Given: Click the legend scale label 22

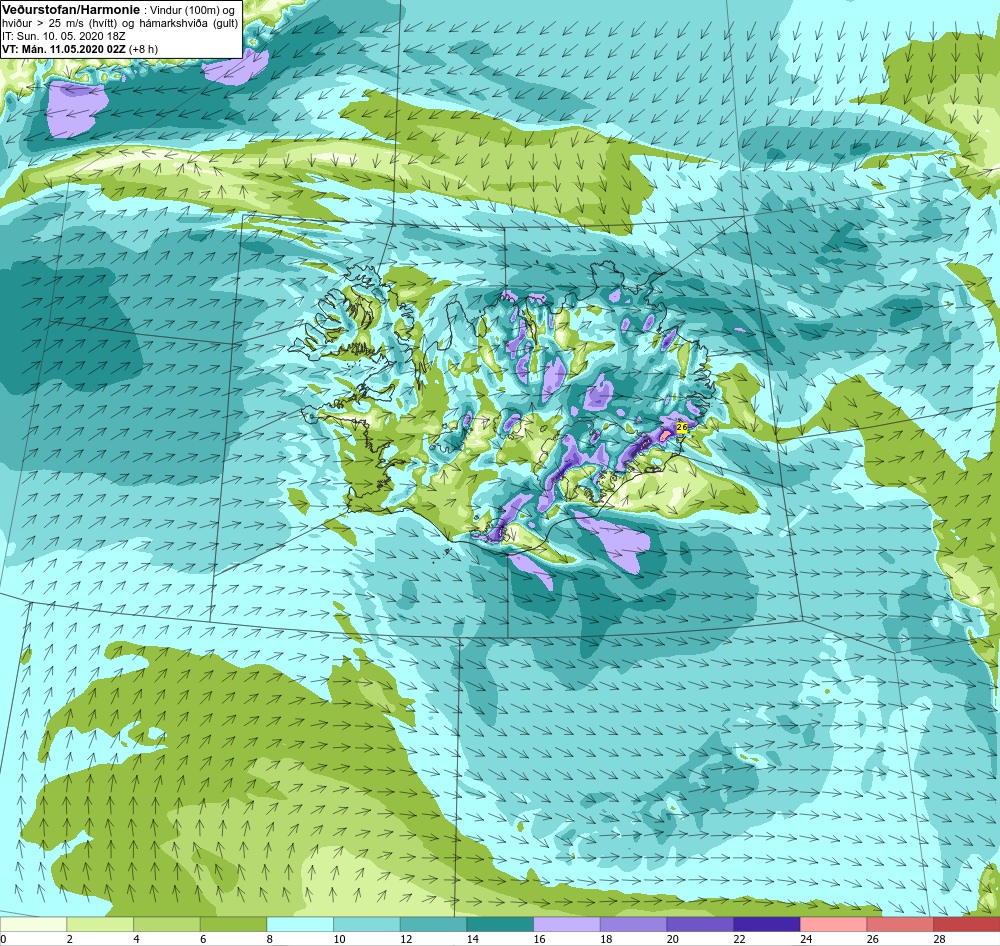Looking at the screenshot, I should click(x=739, y=939).
